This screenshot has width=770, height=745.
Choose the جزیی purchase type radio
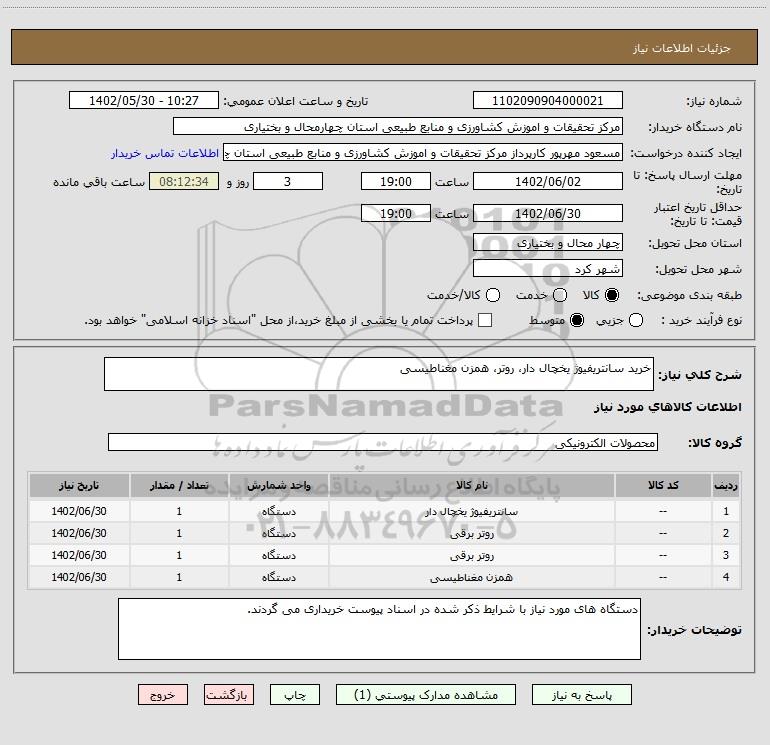point(635,320)
